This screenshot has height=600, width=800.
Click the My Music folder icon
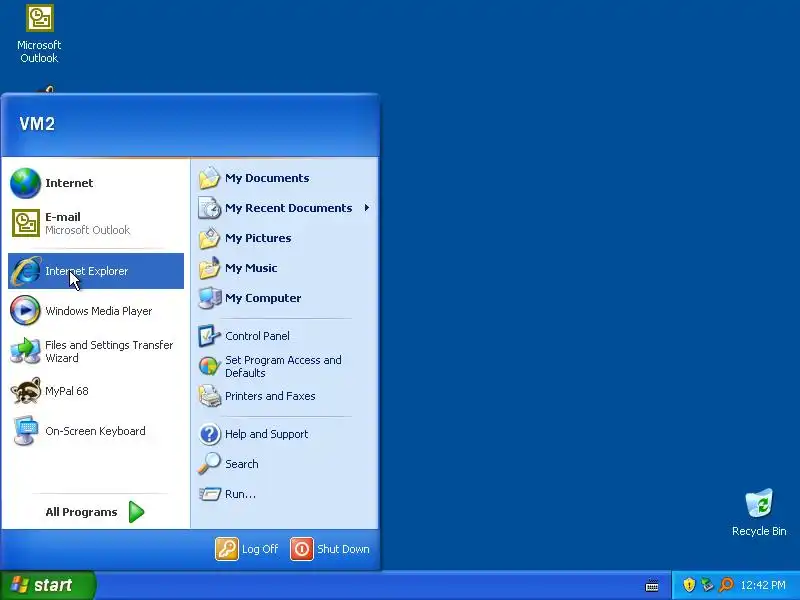pos(209,268)
